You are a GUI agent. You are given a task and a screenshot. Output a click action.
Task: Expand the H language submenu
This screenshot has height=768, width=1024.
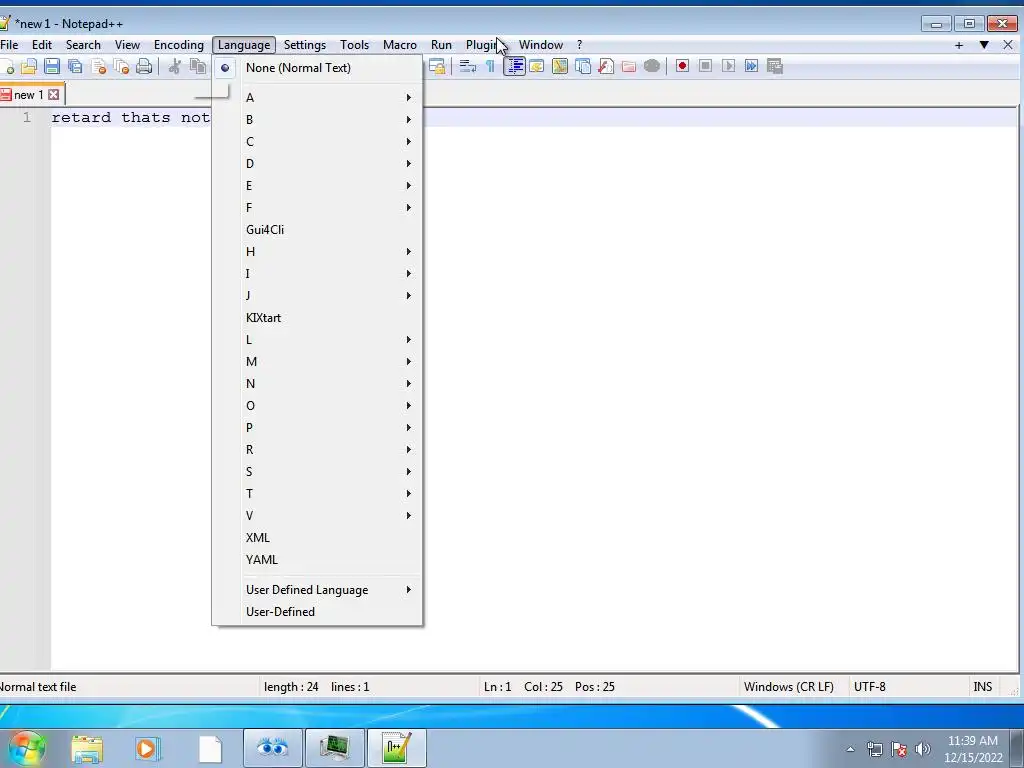point(317,252)
